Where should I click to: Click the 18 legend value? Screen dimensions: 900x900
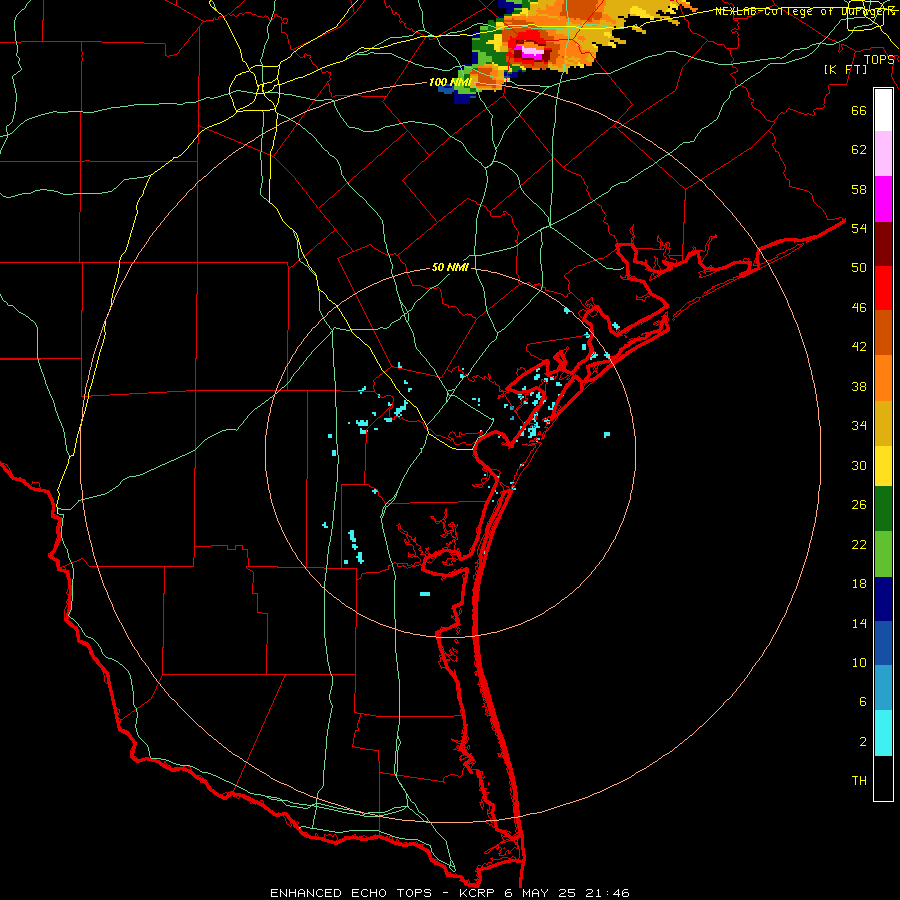859,584
